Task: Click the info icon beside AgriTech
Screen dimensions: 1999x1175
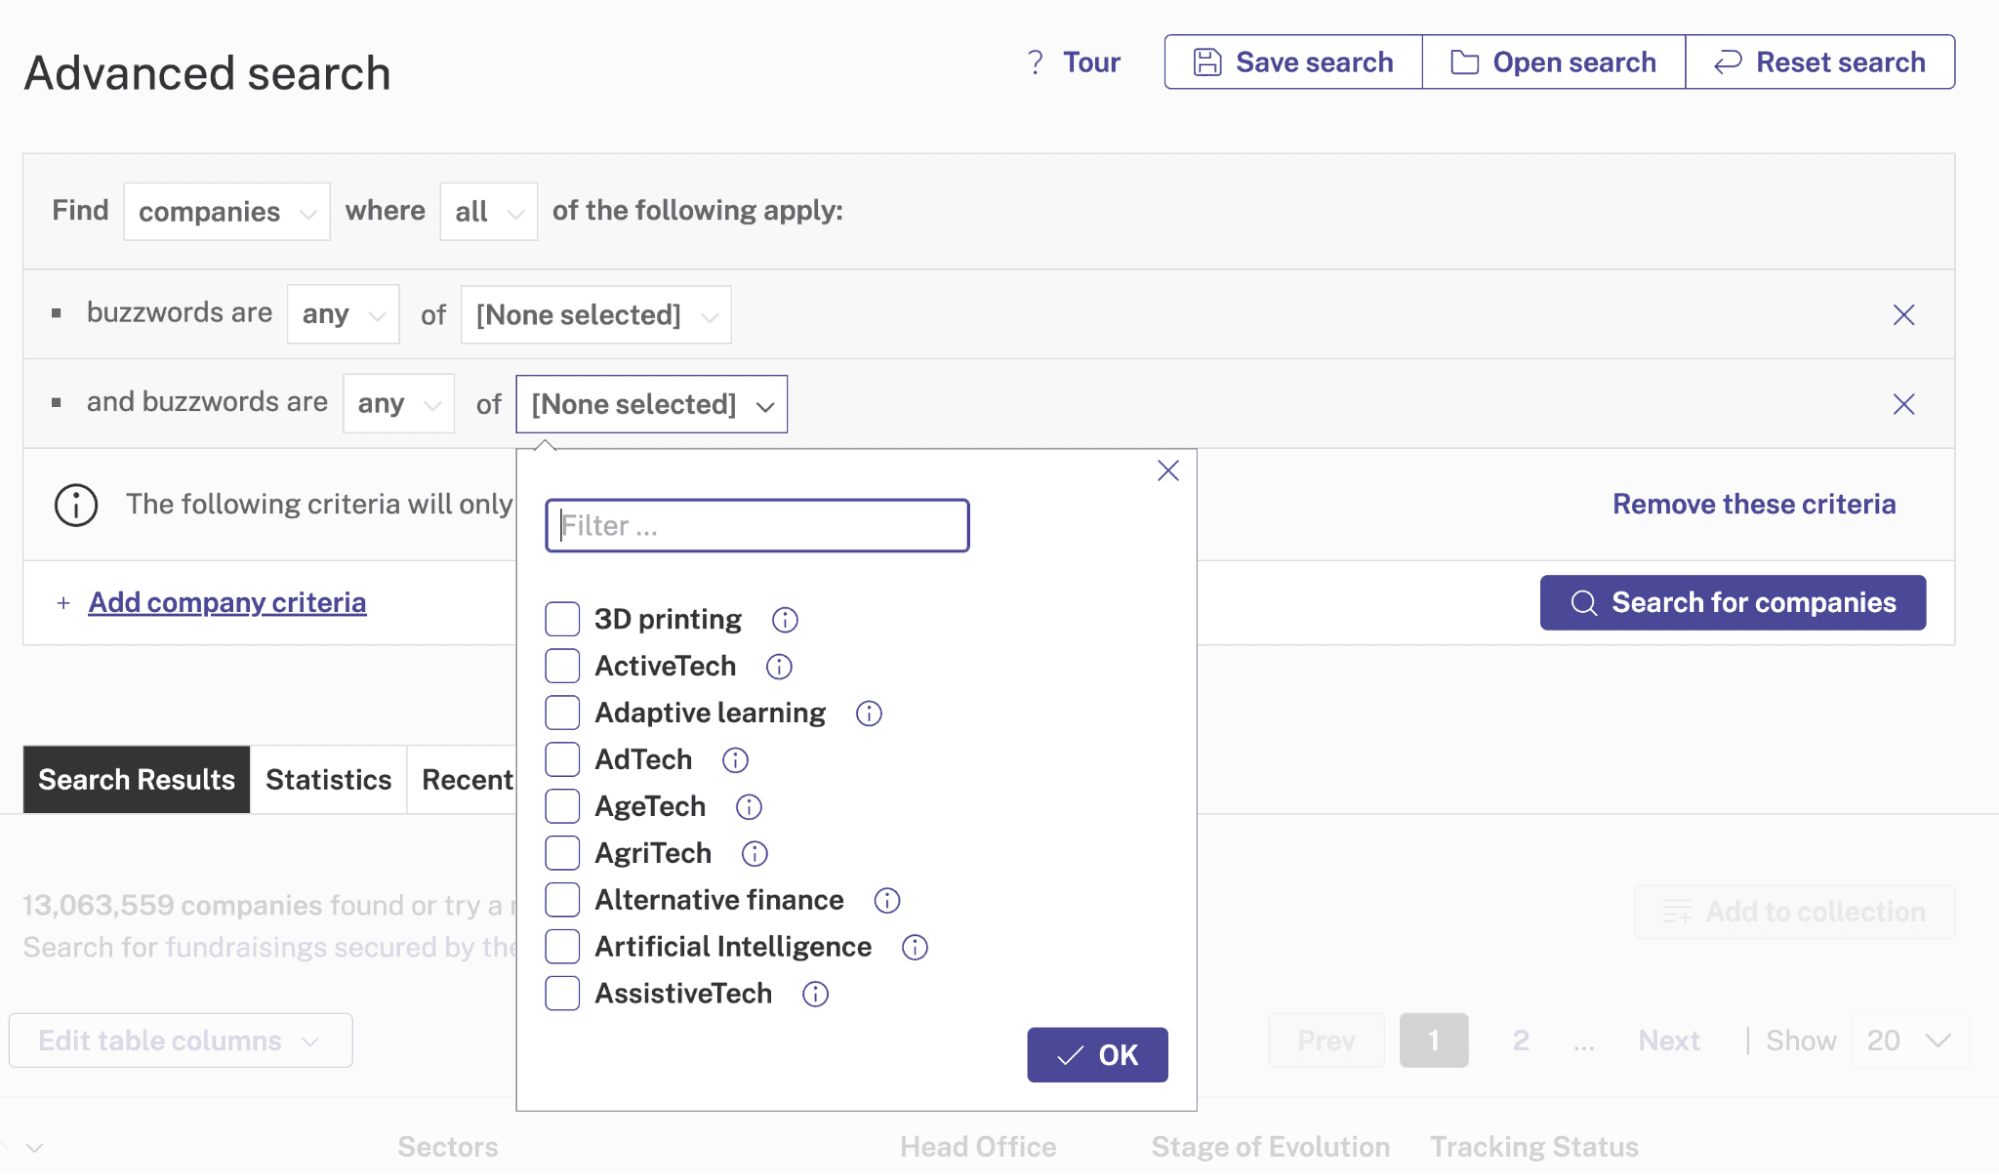Action: tap(755, 854)
